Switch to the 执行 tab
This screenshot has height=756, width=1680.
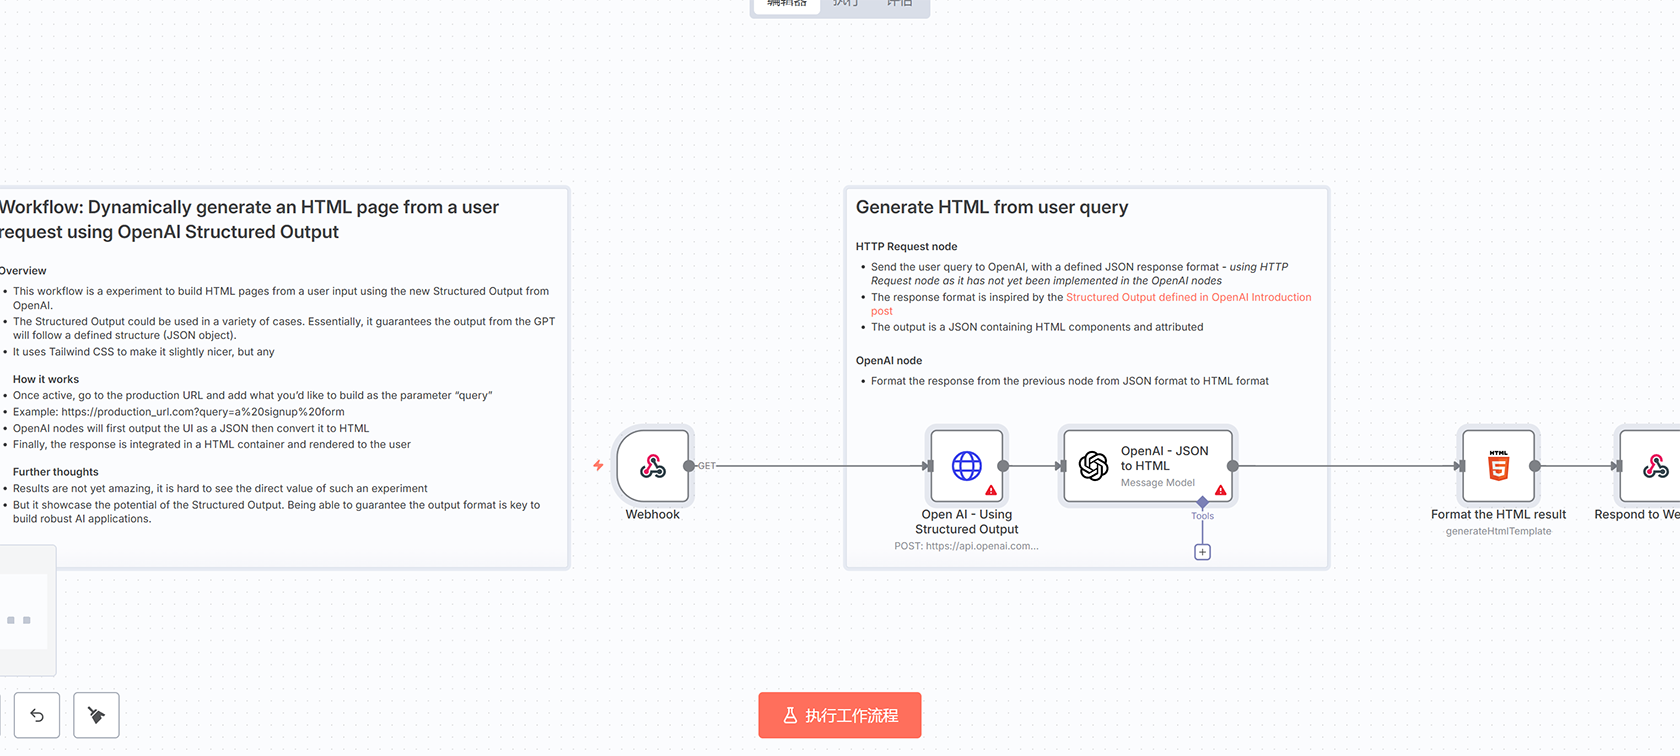845,4
